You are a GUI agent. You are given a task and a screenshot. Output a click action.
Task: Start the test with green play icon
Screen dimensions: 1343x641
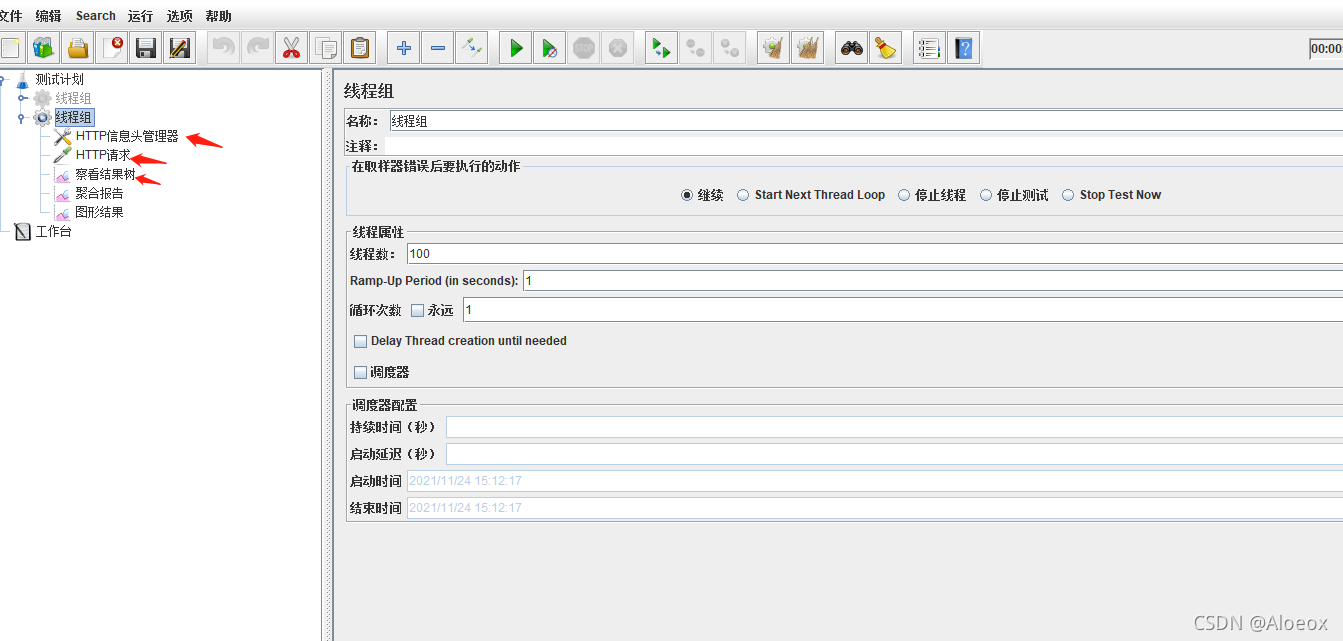516,47
